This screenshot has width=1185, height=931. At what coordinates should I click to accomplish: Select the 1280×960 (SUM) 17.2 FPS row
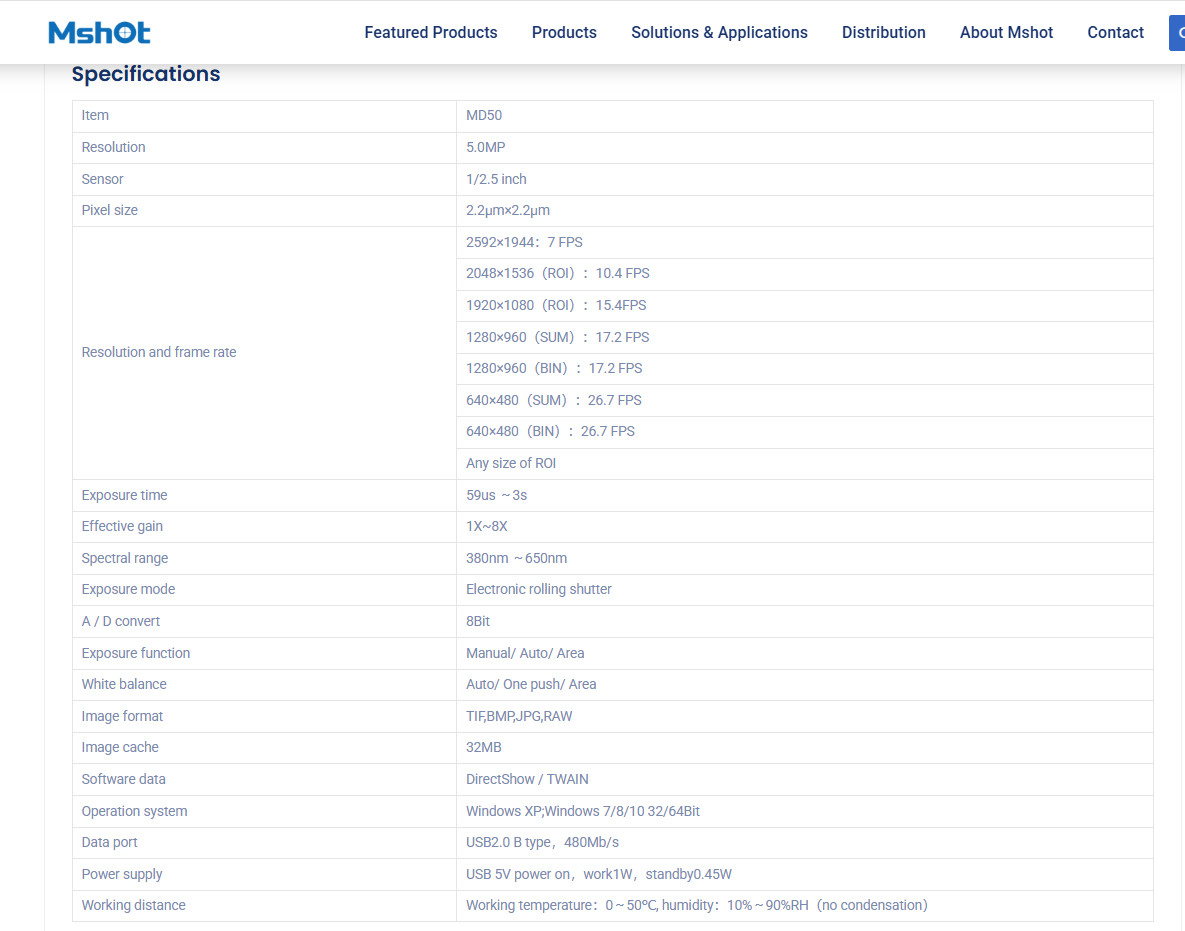tap(805, 337)
